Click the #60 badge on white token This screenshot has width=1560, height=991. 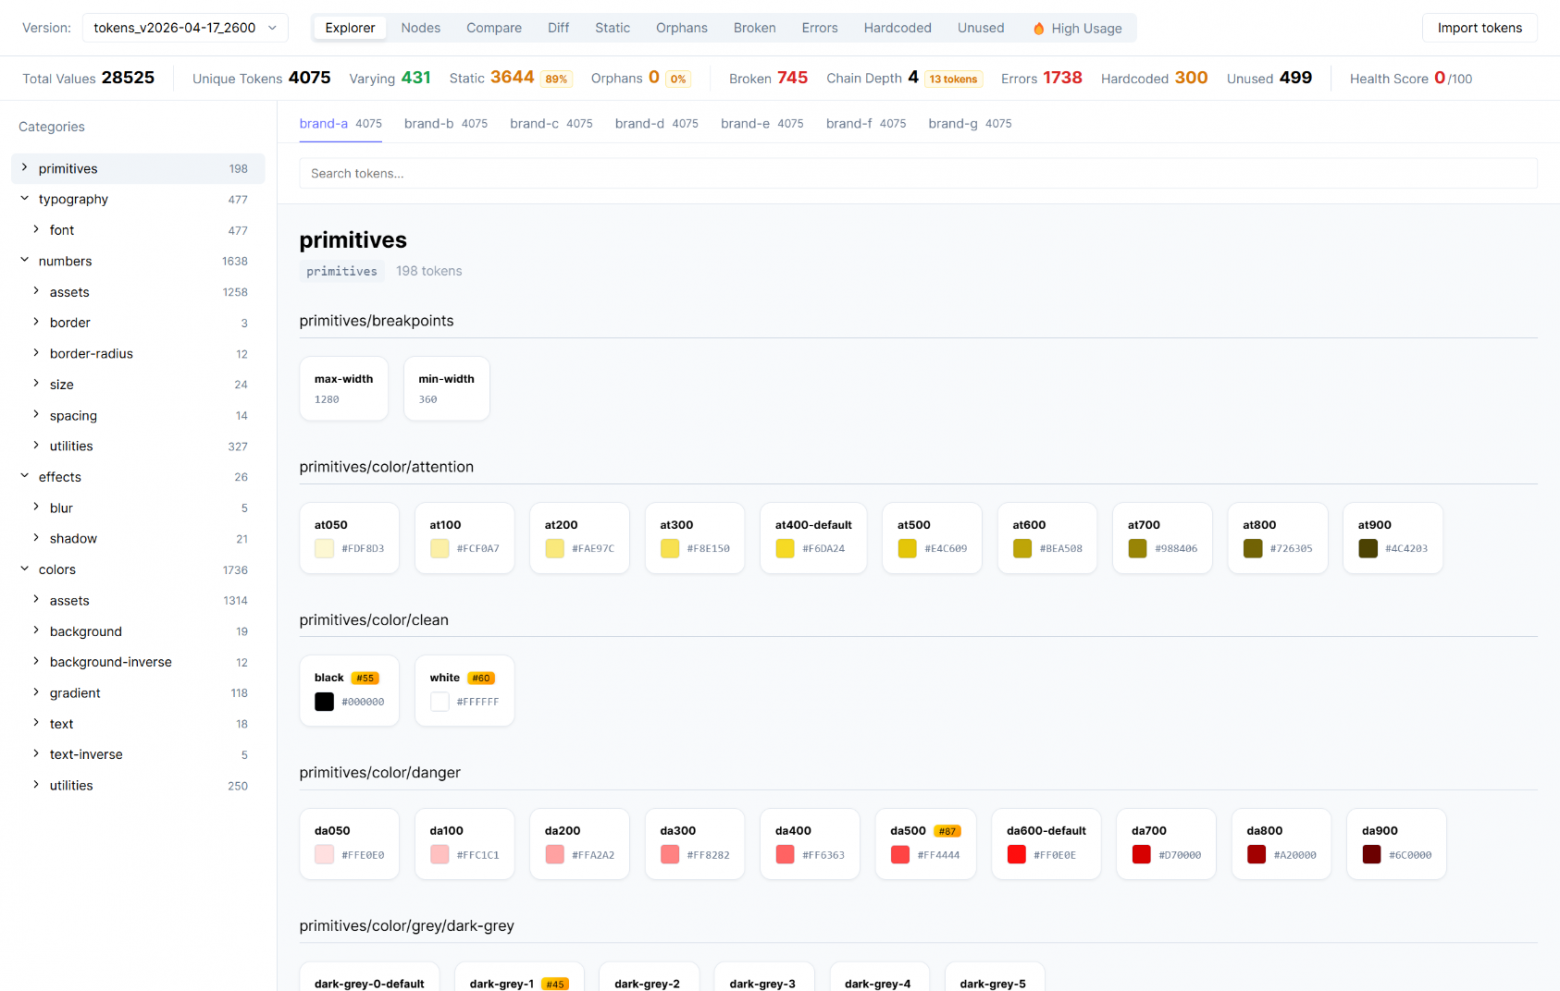tap(481, 678)
